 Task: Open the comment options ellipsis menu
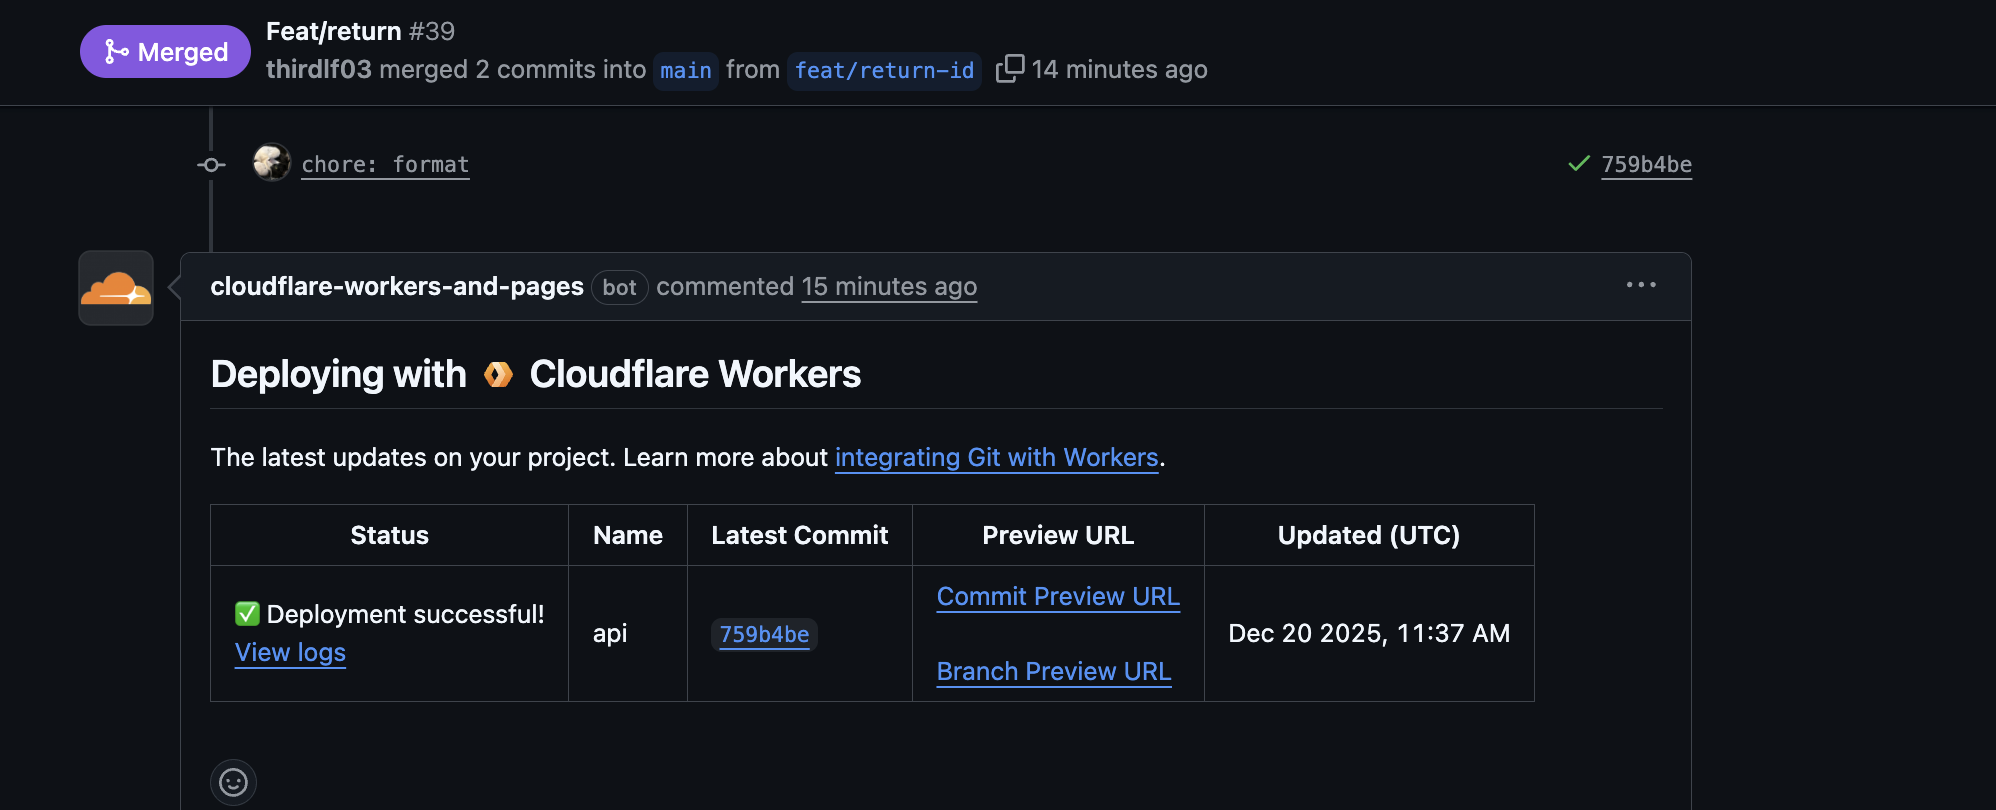[x=1640, y=285]
